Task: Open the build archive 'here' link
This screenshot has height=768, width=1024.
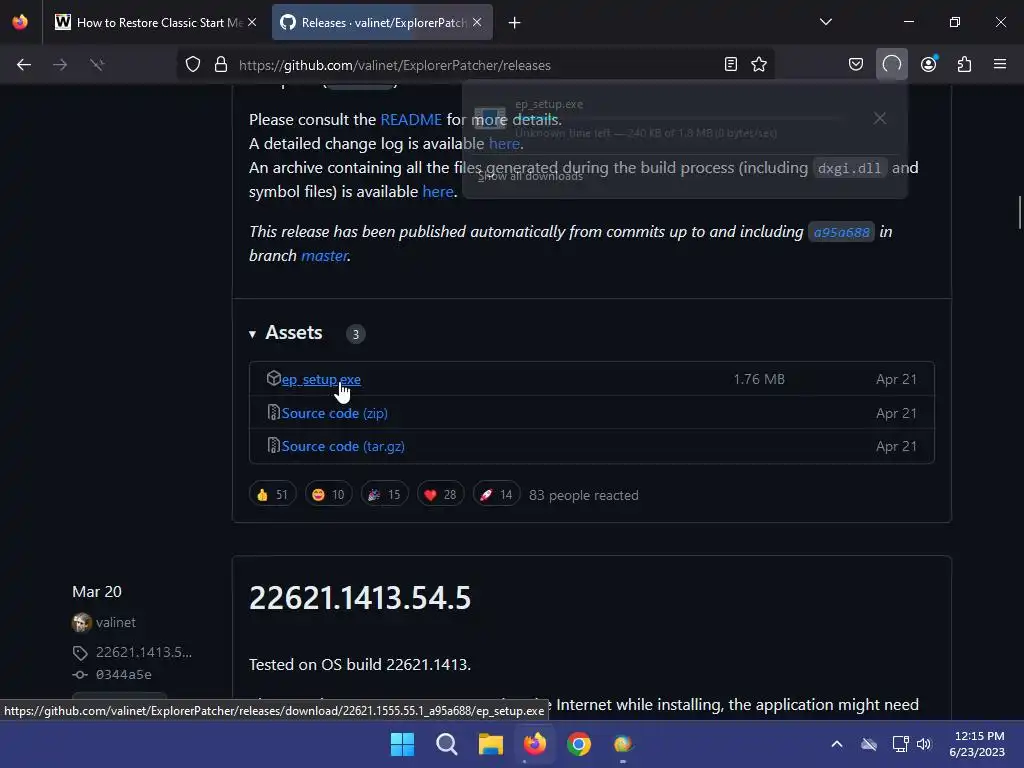Action: pyautogui.click(x=438, y=191)
